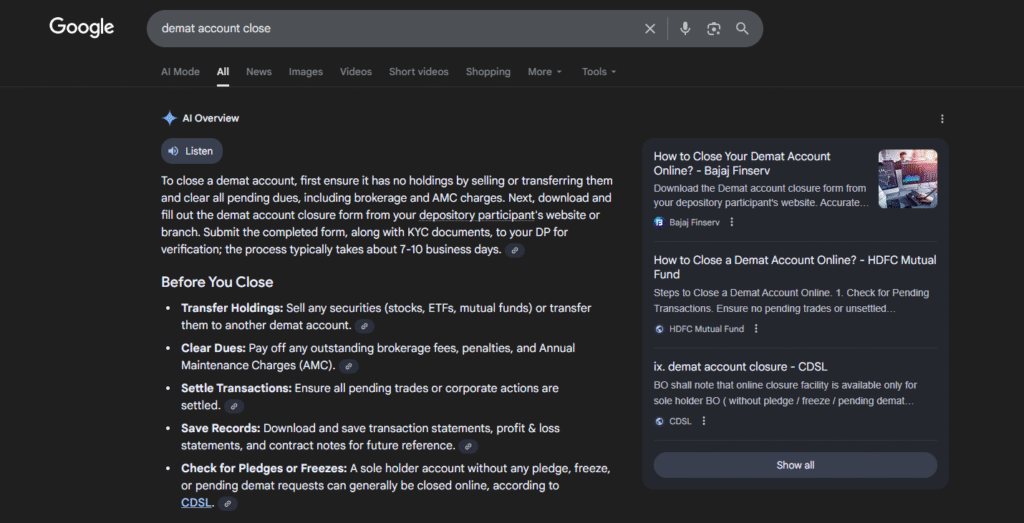Click the Google logo
This screenshot has height=523, width=1024.
[82, 27]
